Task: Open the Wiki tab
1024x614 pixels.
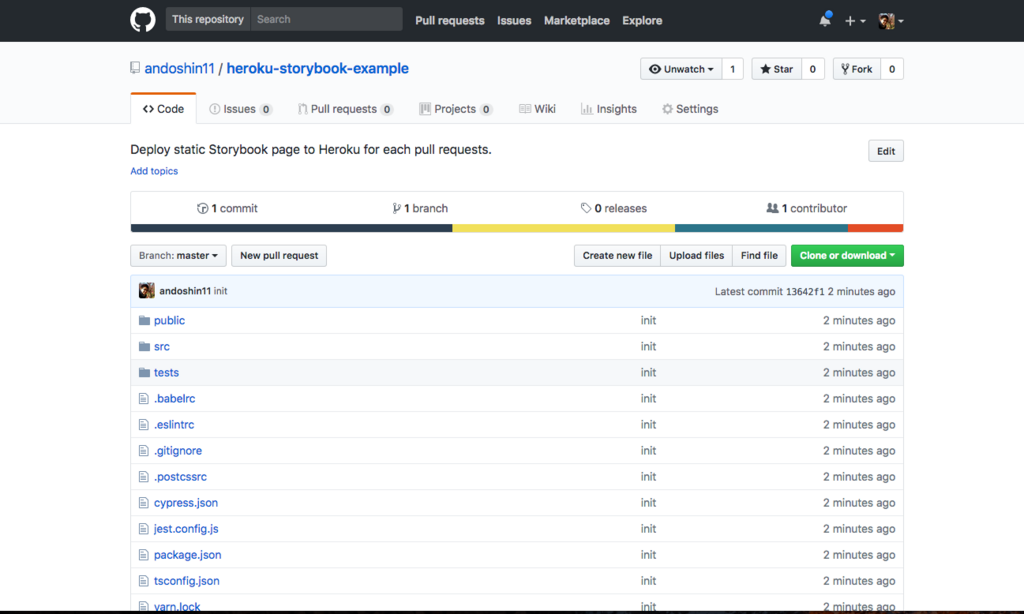Action: coord(537,109)
